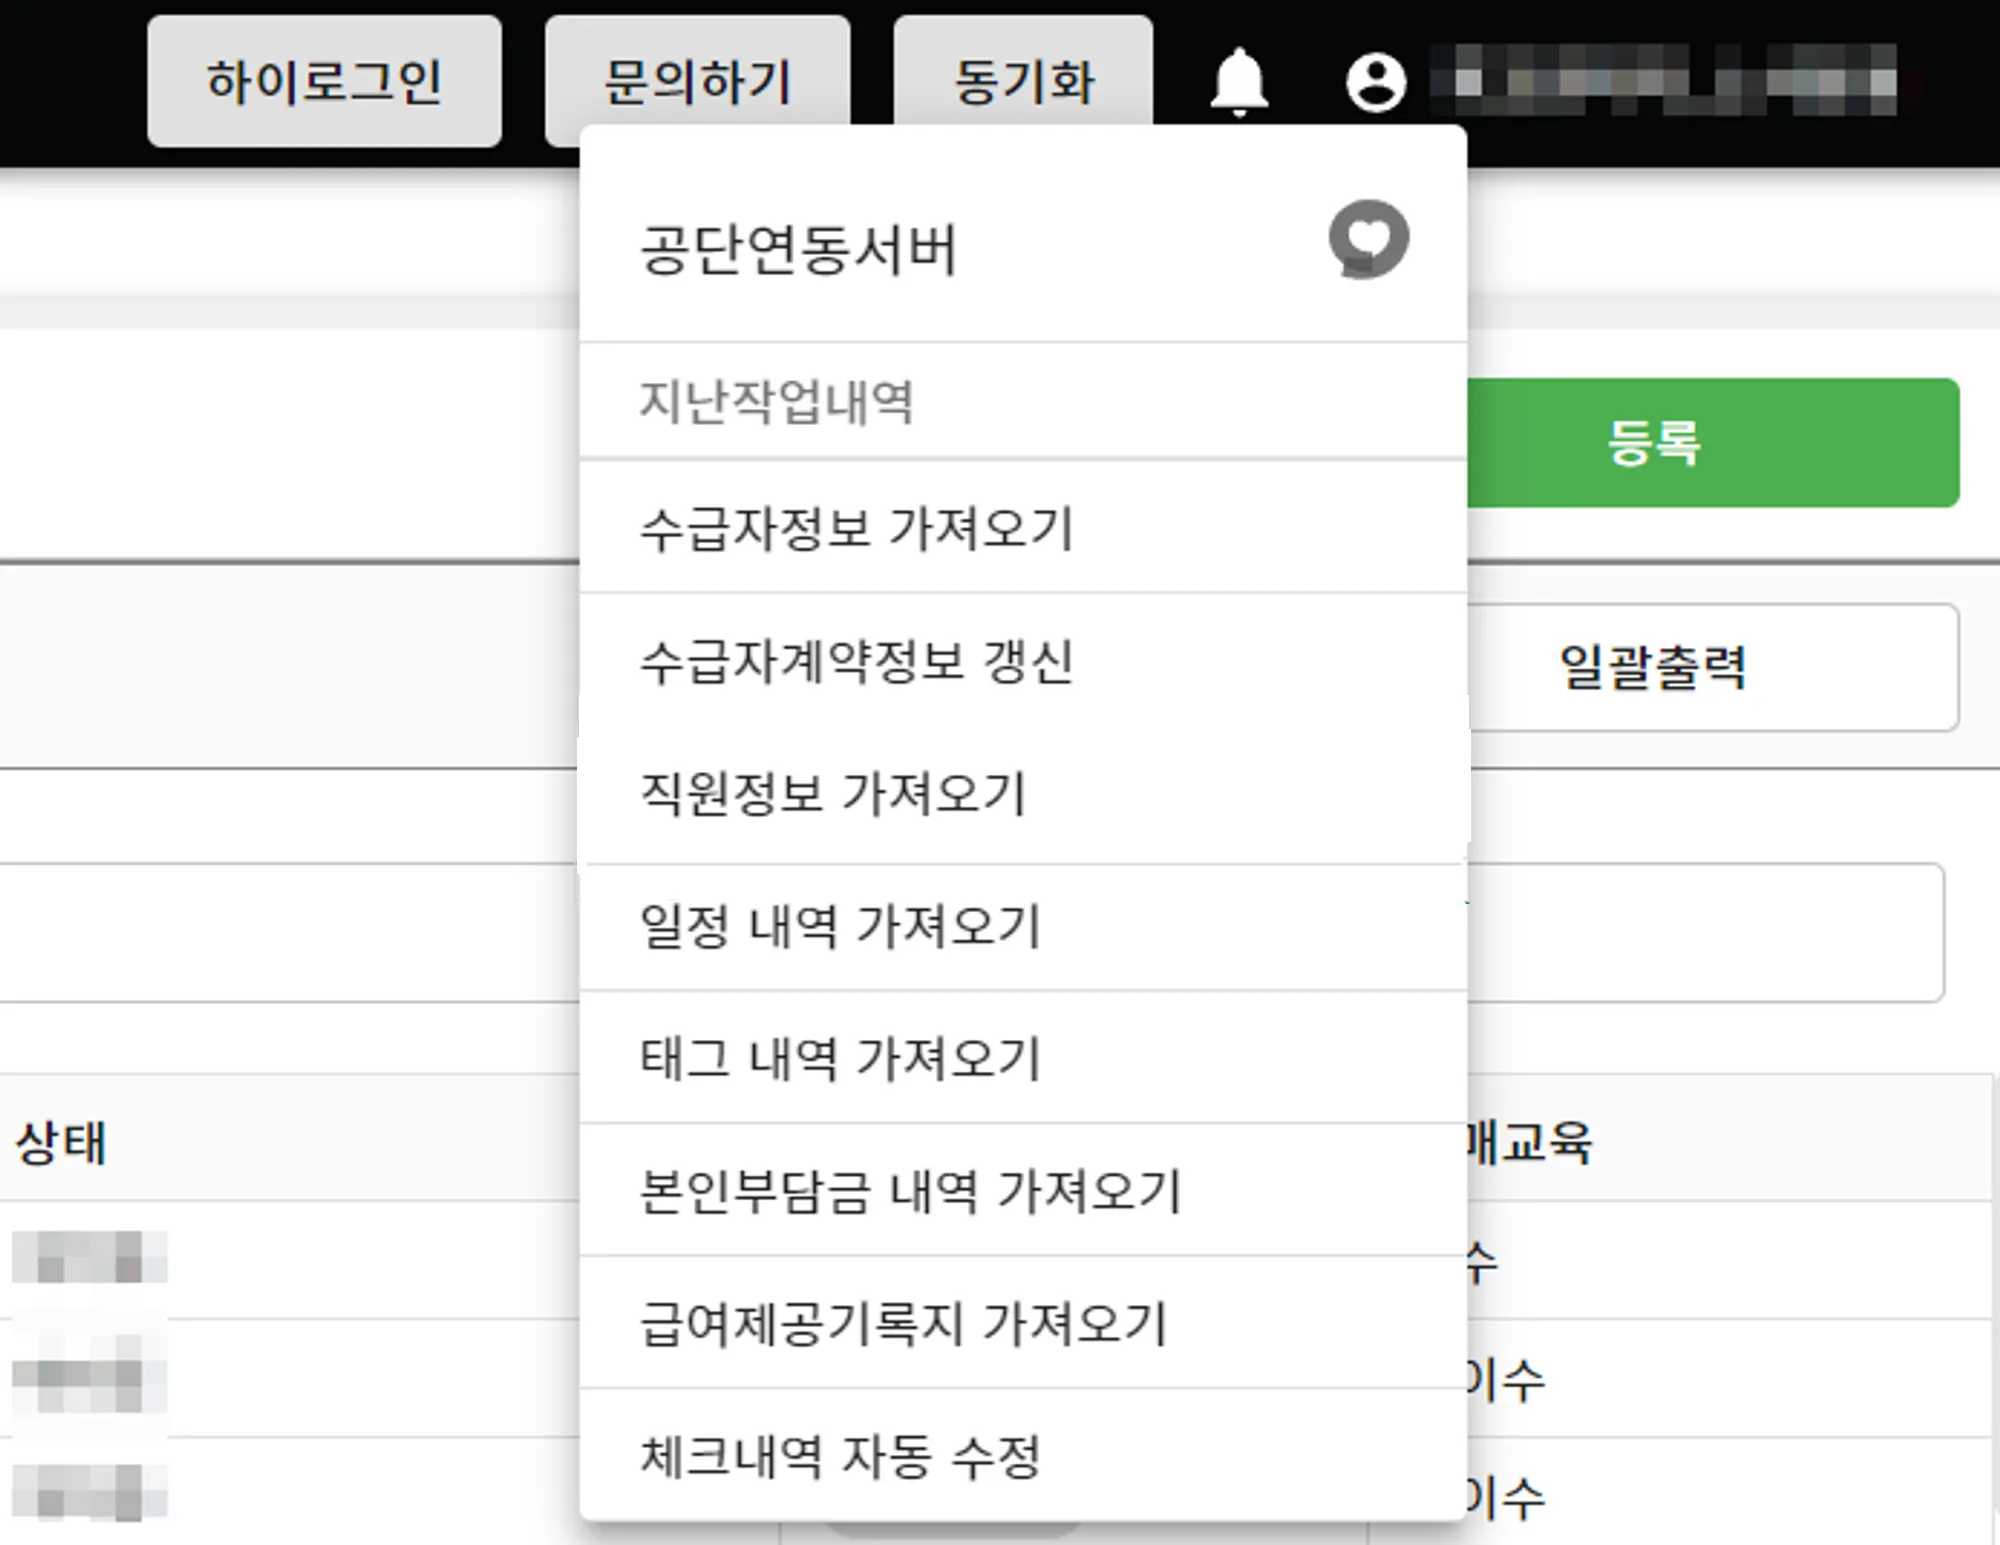This screenshot has width=2000, height=1545.
Task: Open the 문의하기 inquiry button
Action: coord(697,78)
